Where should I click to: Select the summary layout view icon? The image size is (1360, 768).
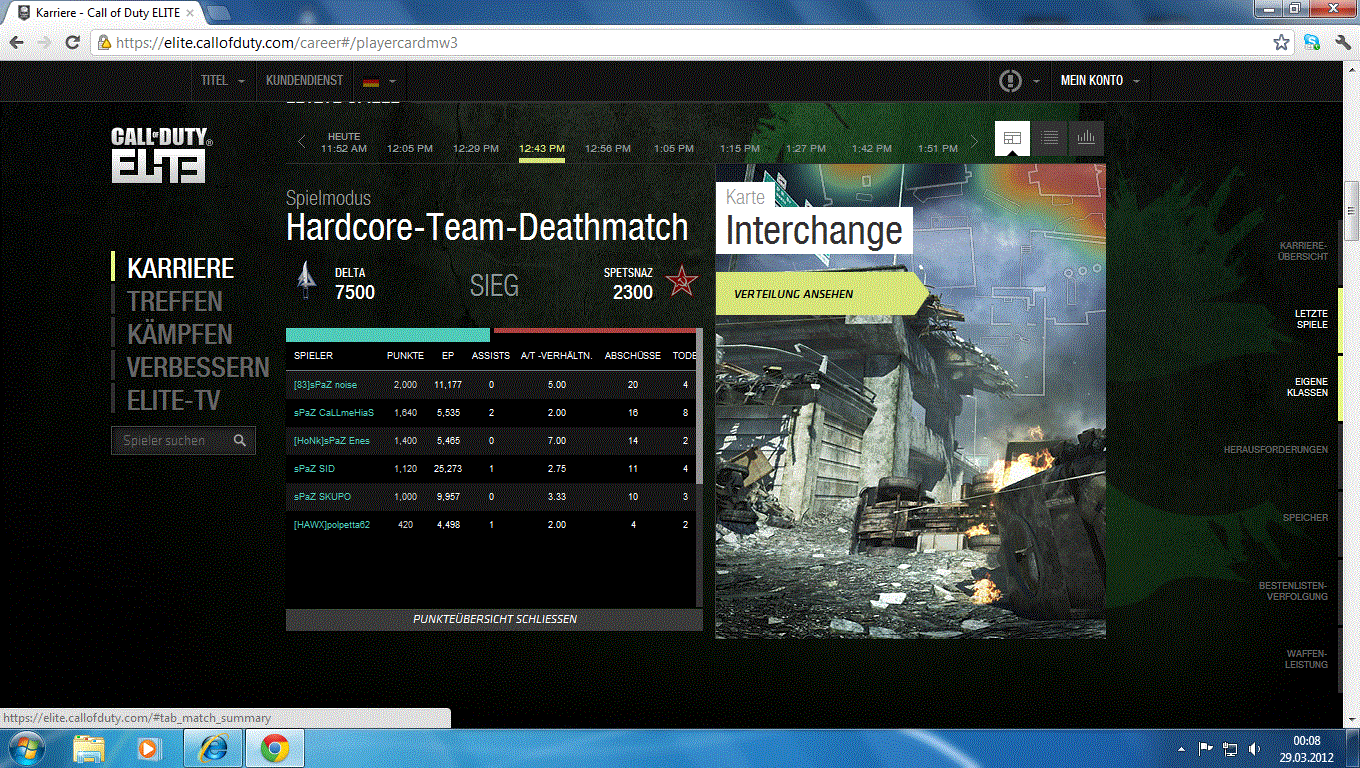[1012, 139]
